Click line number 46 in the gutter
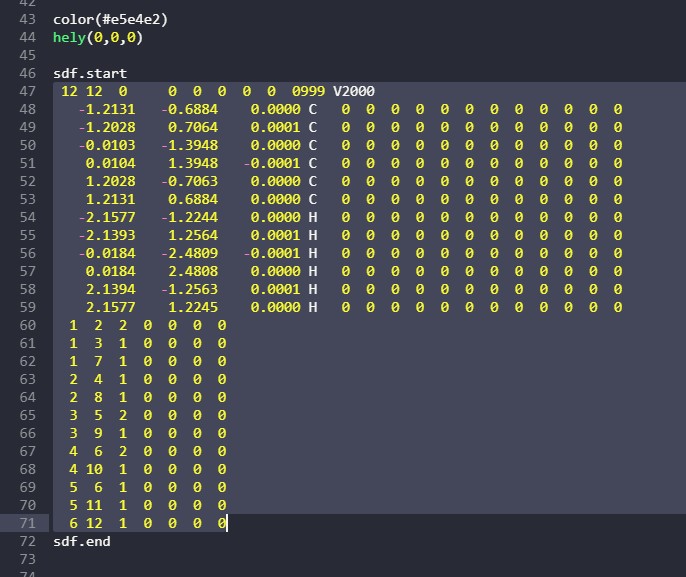686x577 pixels. (x=27, y=73)
